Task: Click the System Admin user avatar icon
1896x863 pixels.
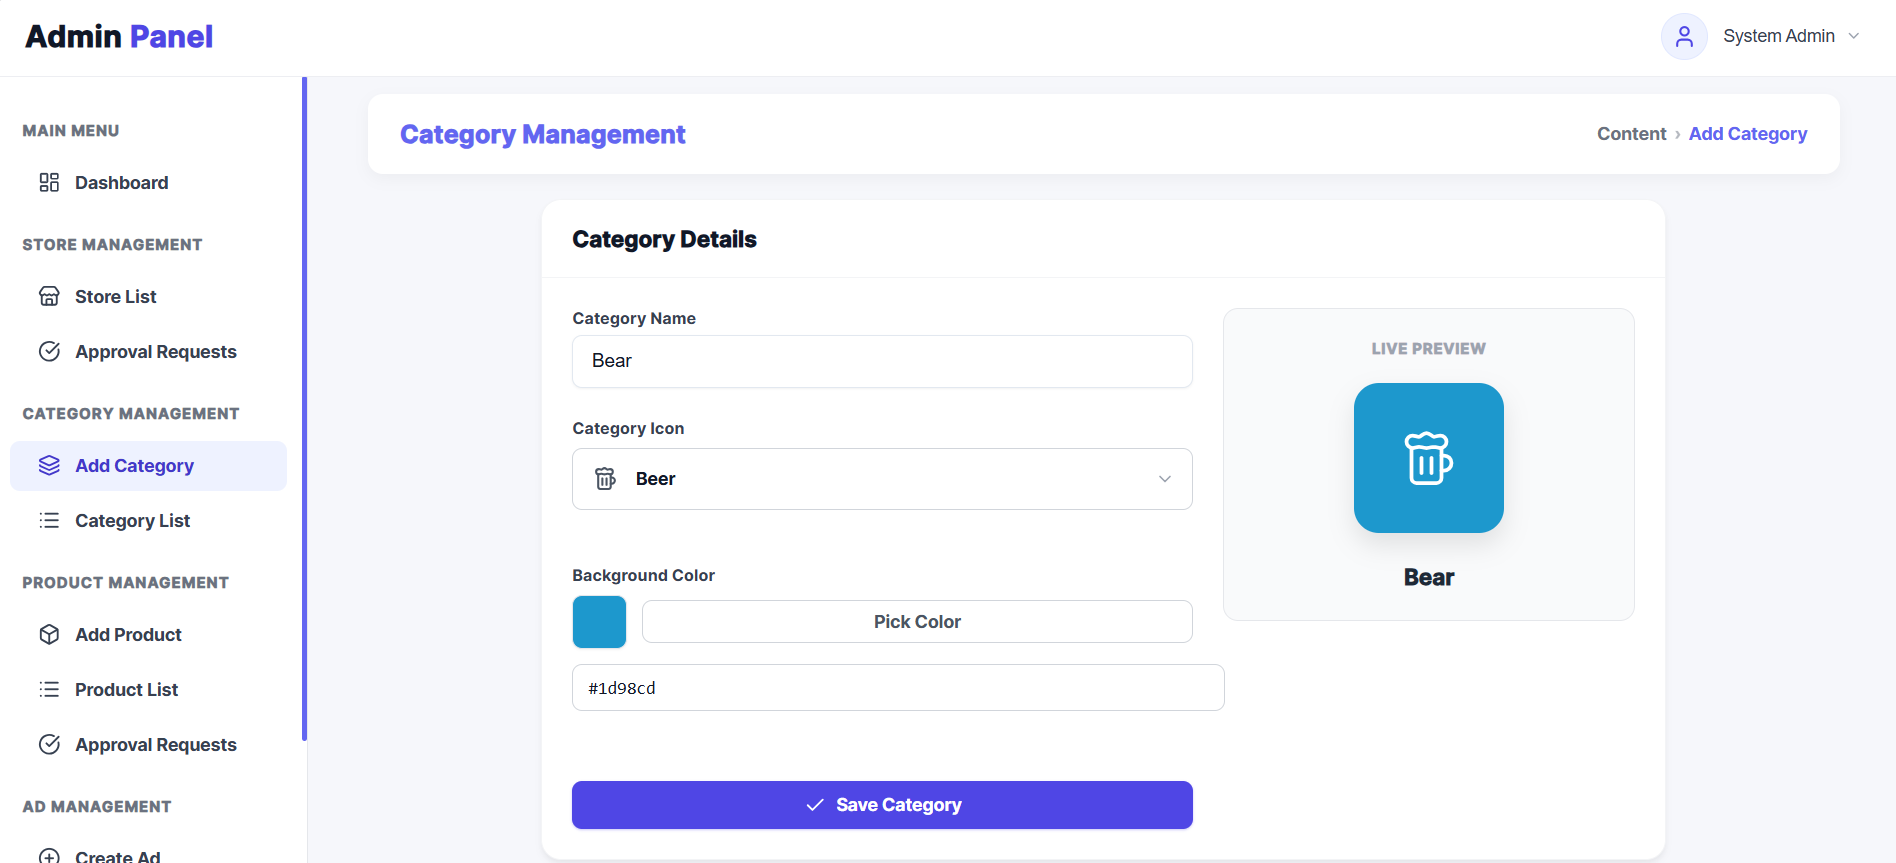Action: click(1684, 37)
